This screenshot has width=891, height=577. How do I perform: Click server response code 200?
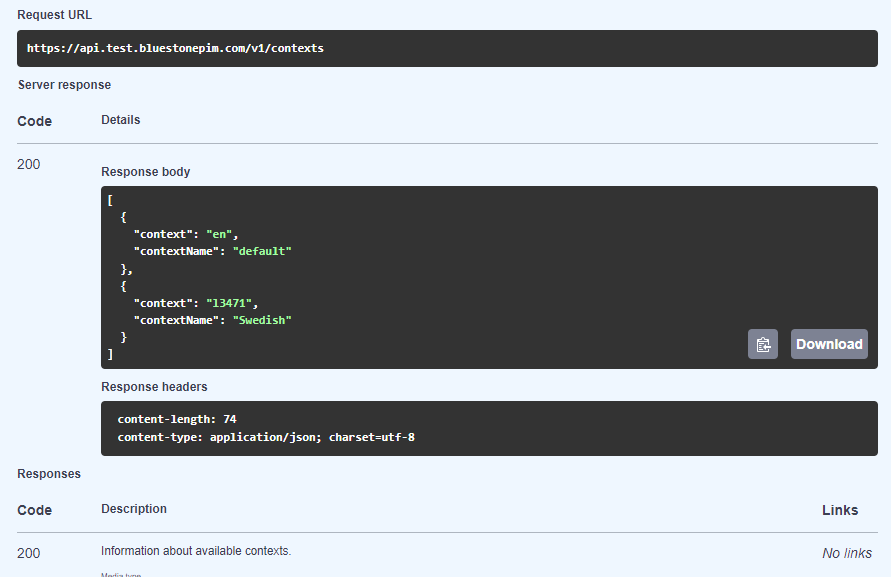click(28, 164)
